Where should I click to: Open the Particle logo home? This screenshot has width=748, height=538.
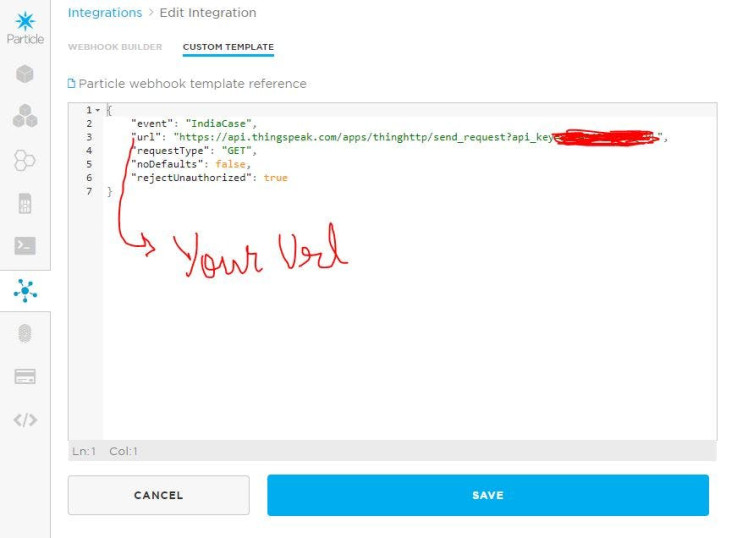pyautogui.click(x=25, y=29)
